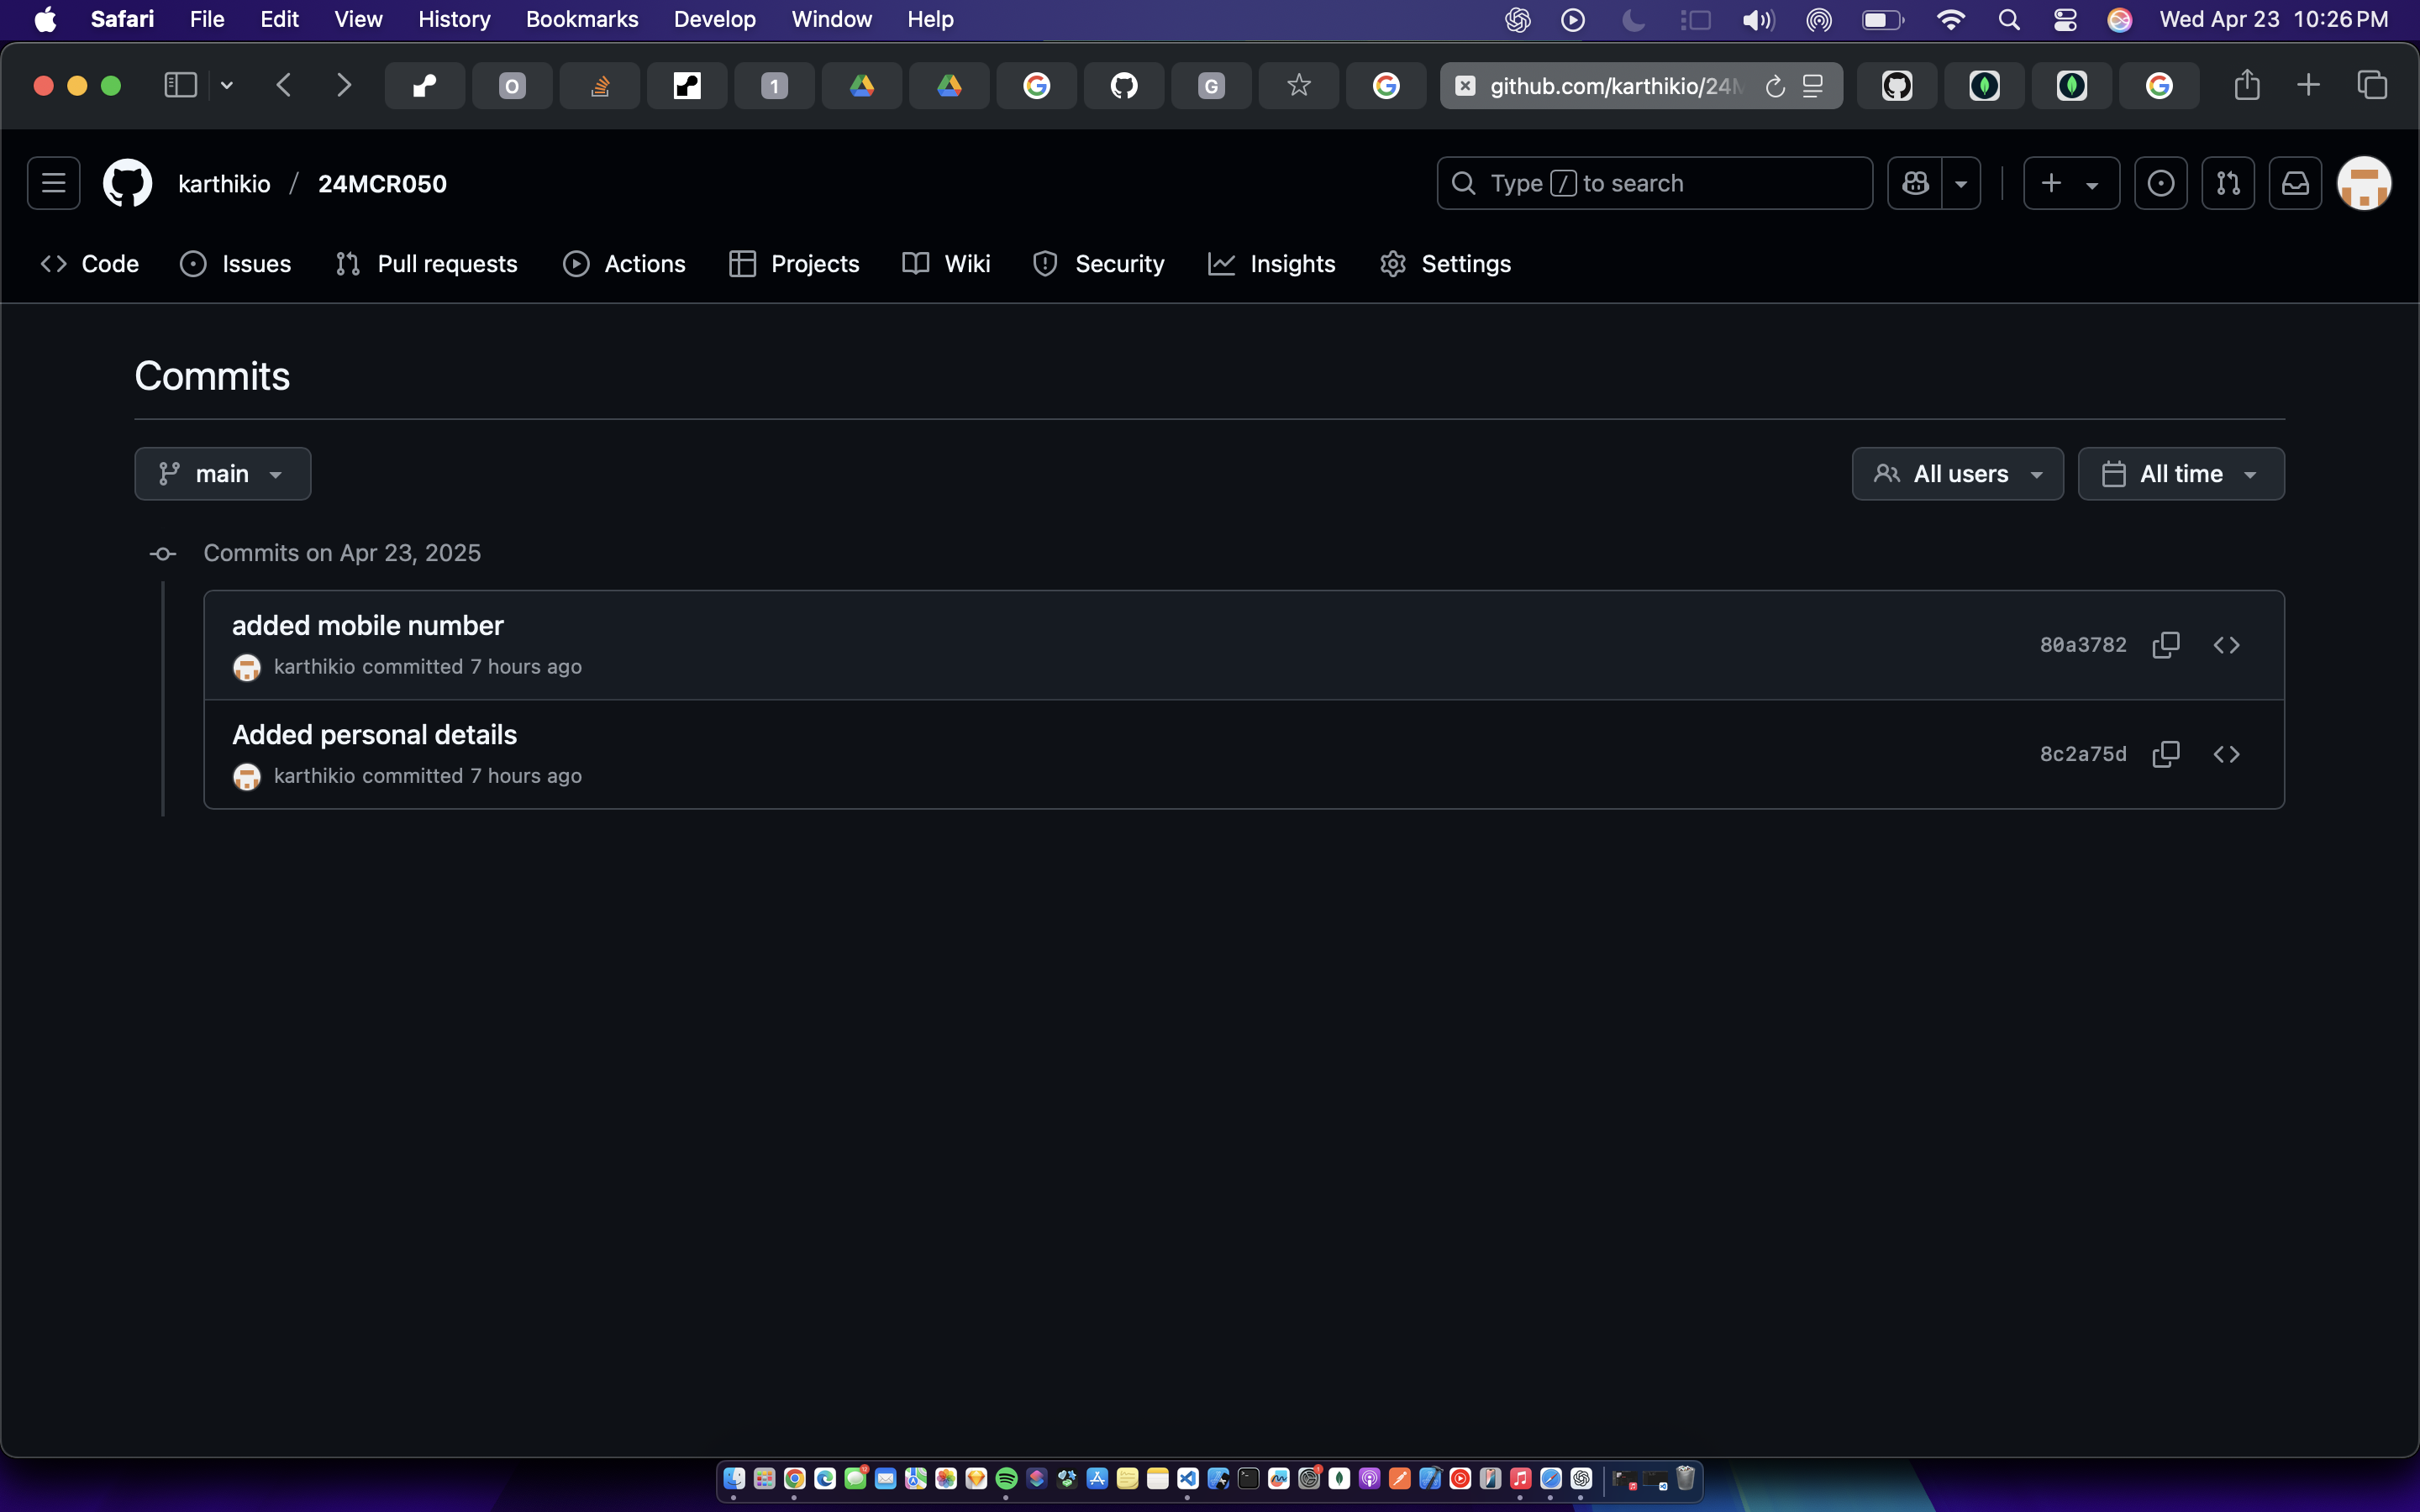
Task: Click karthikio author on personal details commit
Action: (314, 776)
